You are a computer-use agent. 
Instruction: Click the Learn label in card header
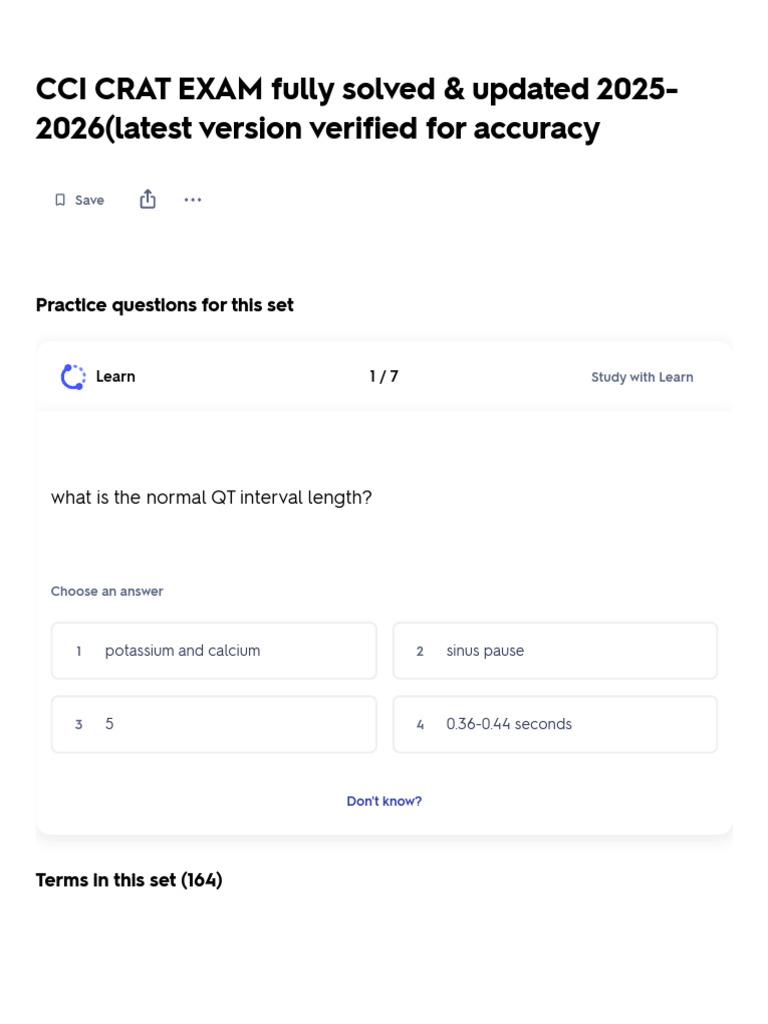tap(116, 377)
